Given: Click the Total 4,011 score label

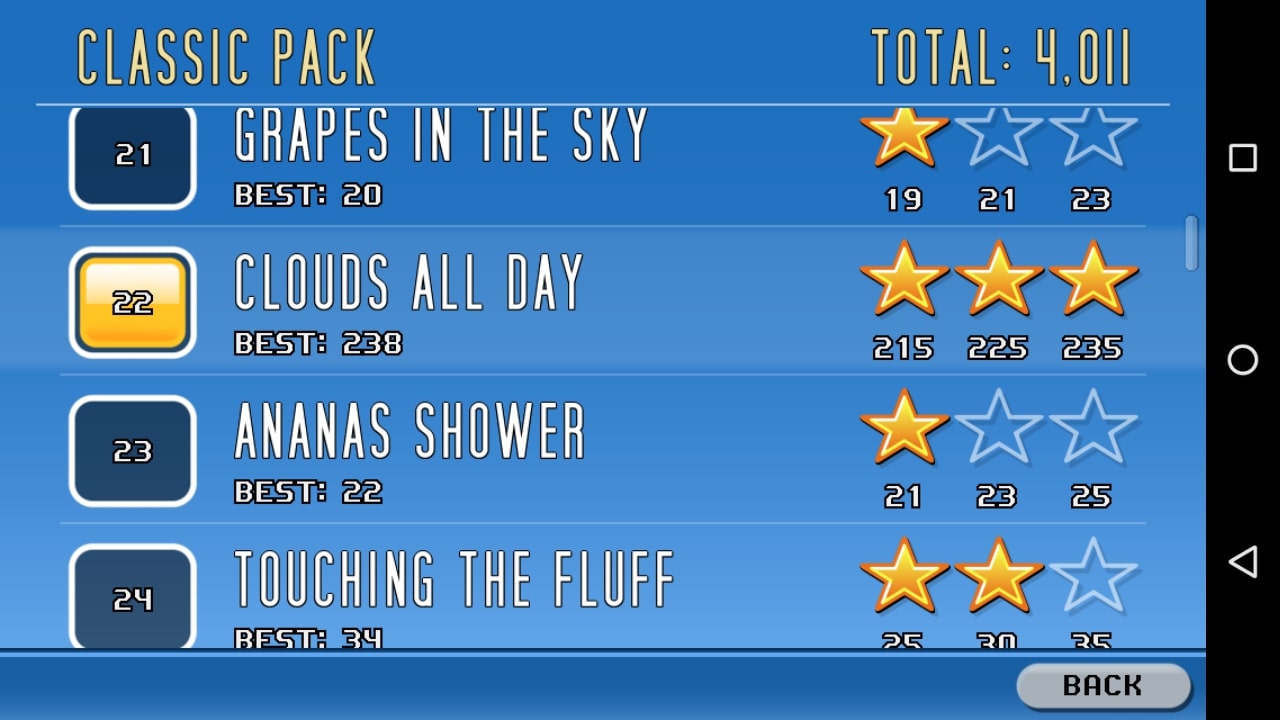Looking at the screenshot, I should 1000,58.
